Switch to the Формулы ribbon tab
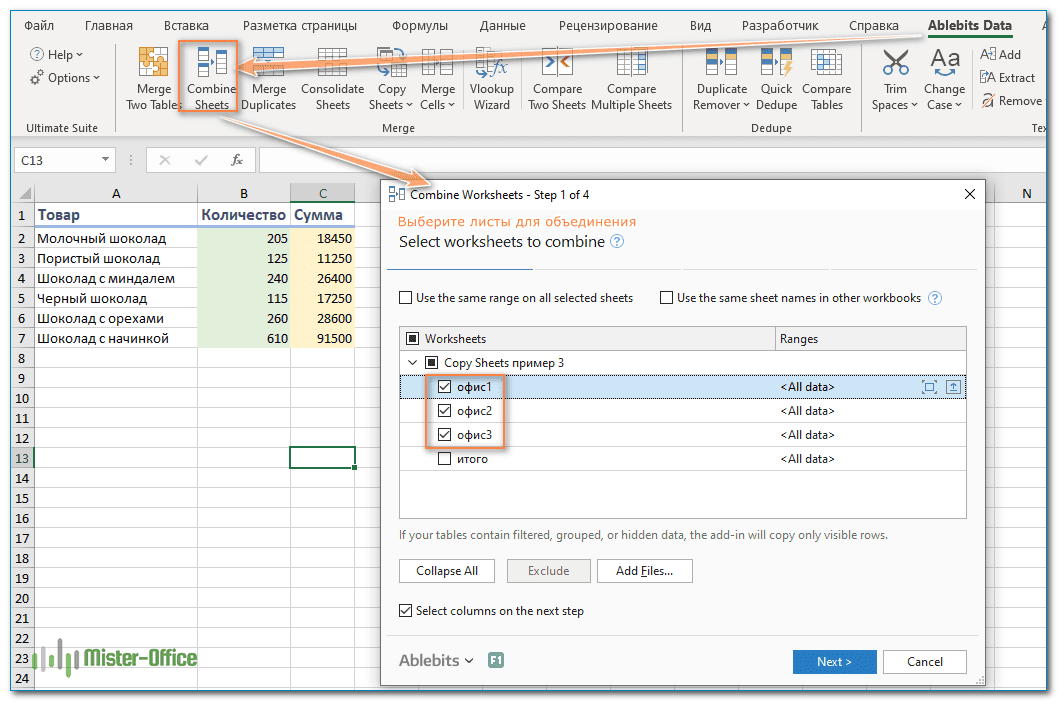Screen dimensions: 1058x702 click(419, 25)
